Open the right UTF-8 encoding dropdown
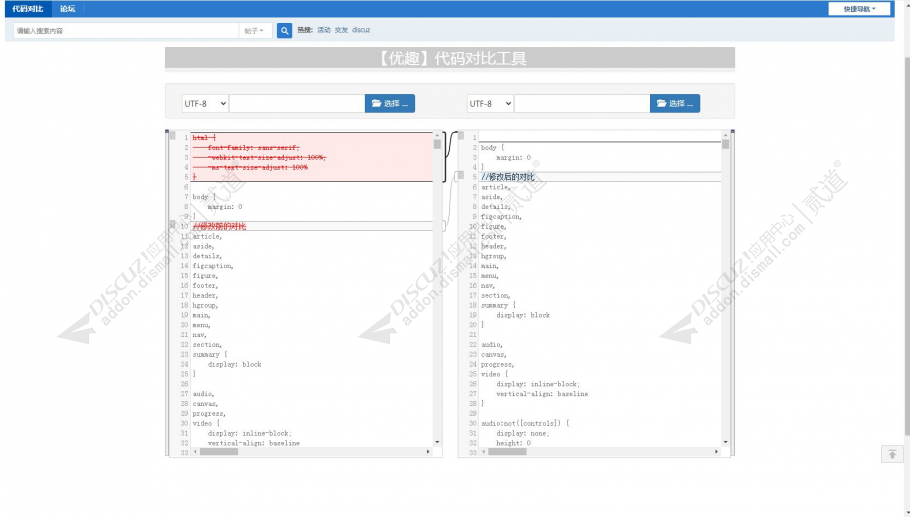The width and height of the screenshot is (910, 517). pos(490,103)
